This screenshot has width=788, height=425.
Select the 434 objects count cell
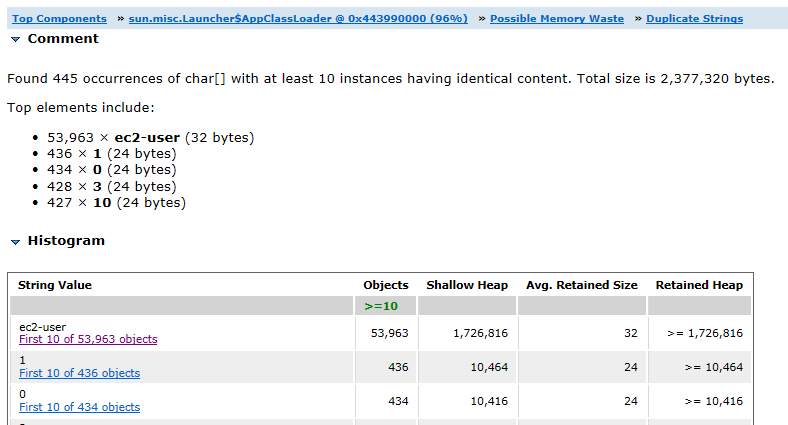click(385, 401)
